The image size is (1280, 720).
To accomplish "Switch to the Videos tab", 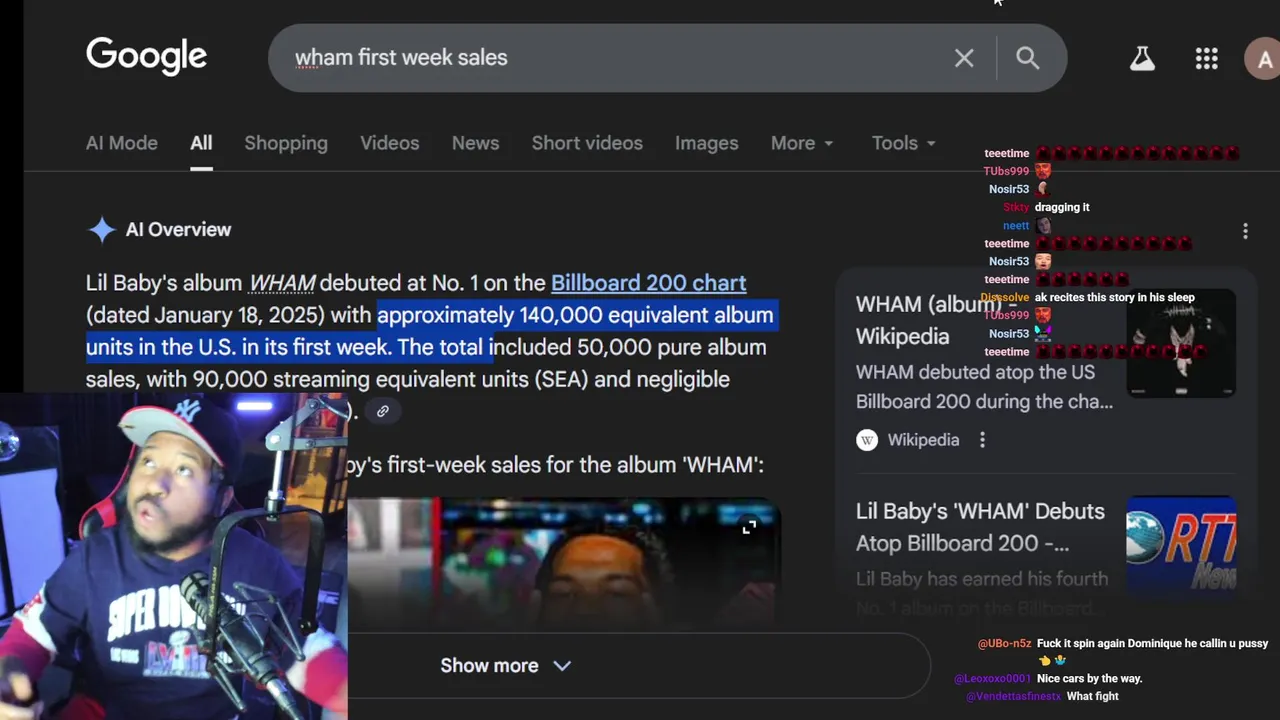I will (389, 143).
